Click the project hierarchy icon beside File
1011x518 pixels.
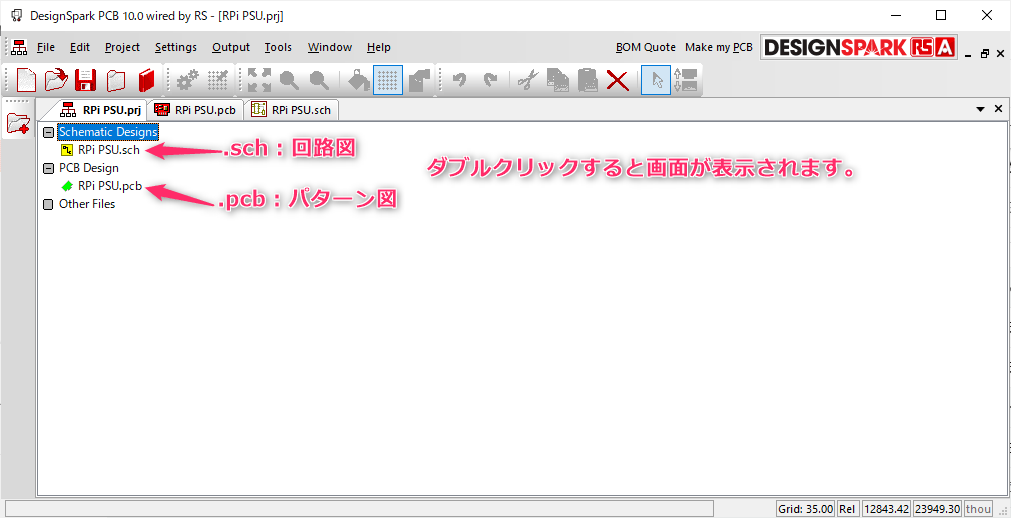pos(19,47)
